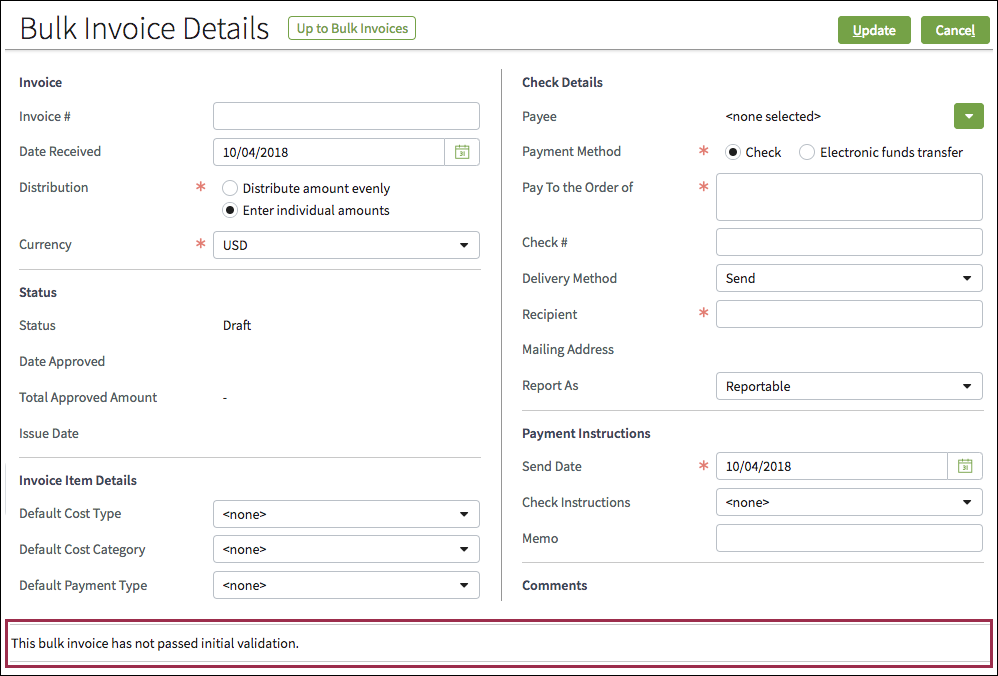Go Up to Bulk Invoices

point(352,28)
